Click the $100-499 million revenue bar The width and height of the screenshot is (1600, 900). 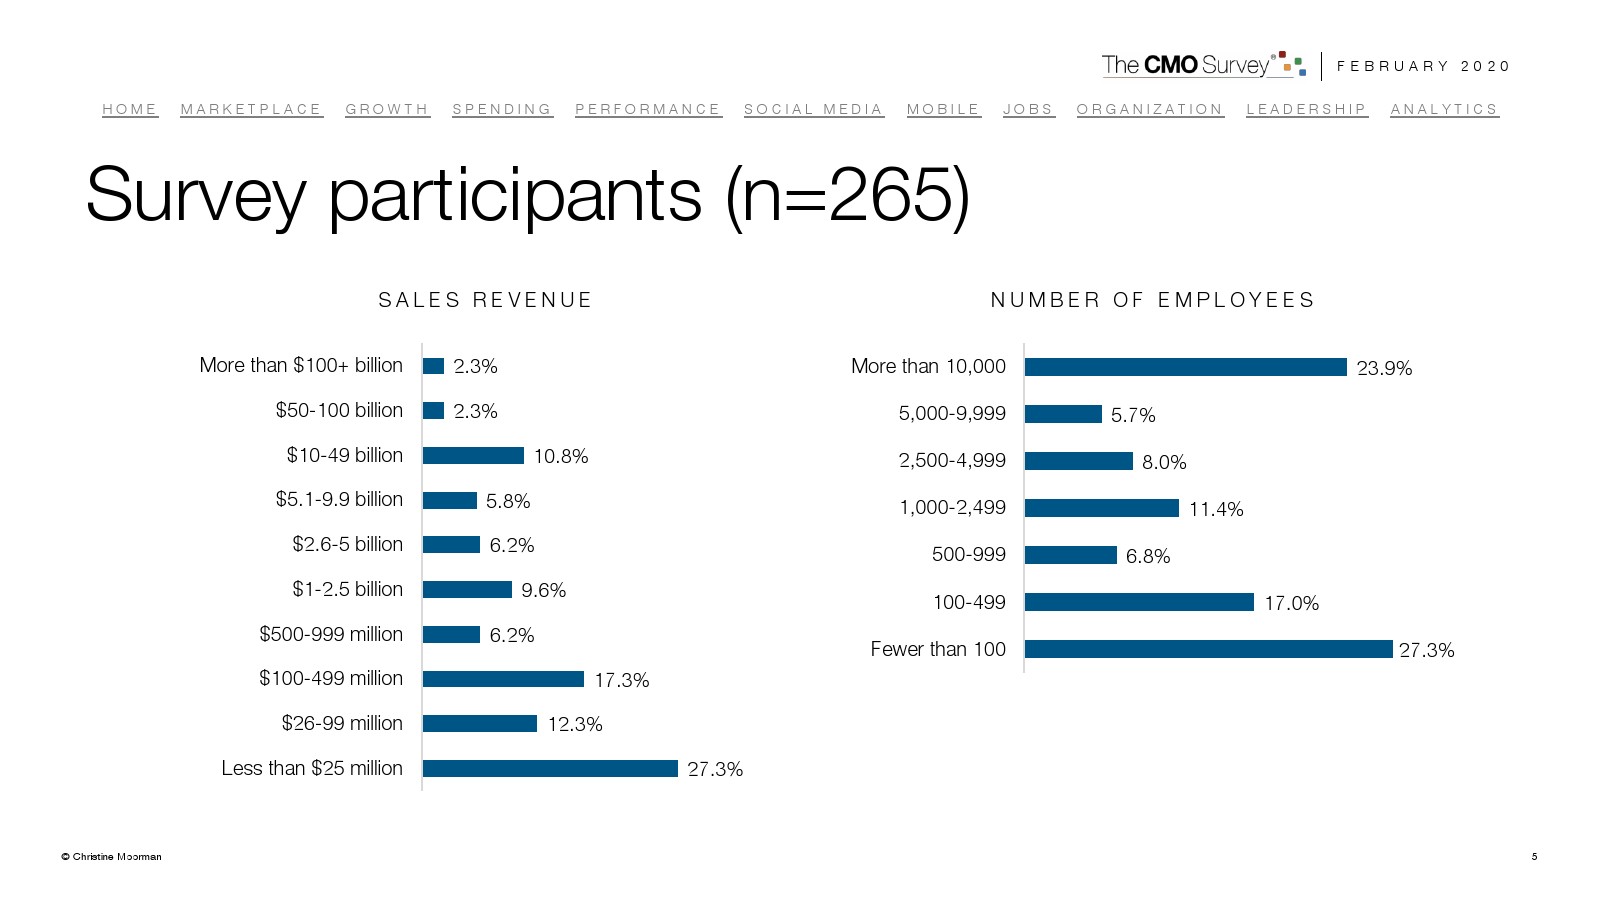click(503, 679)
